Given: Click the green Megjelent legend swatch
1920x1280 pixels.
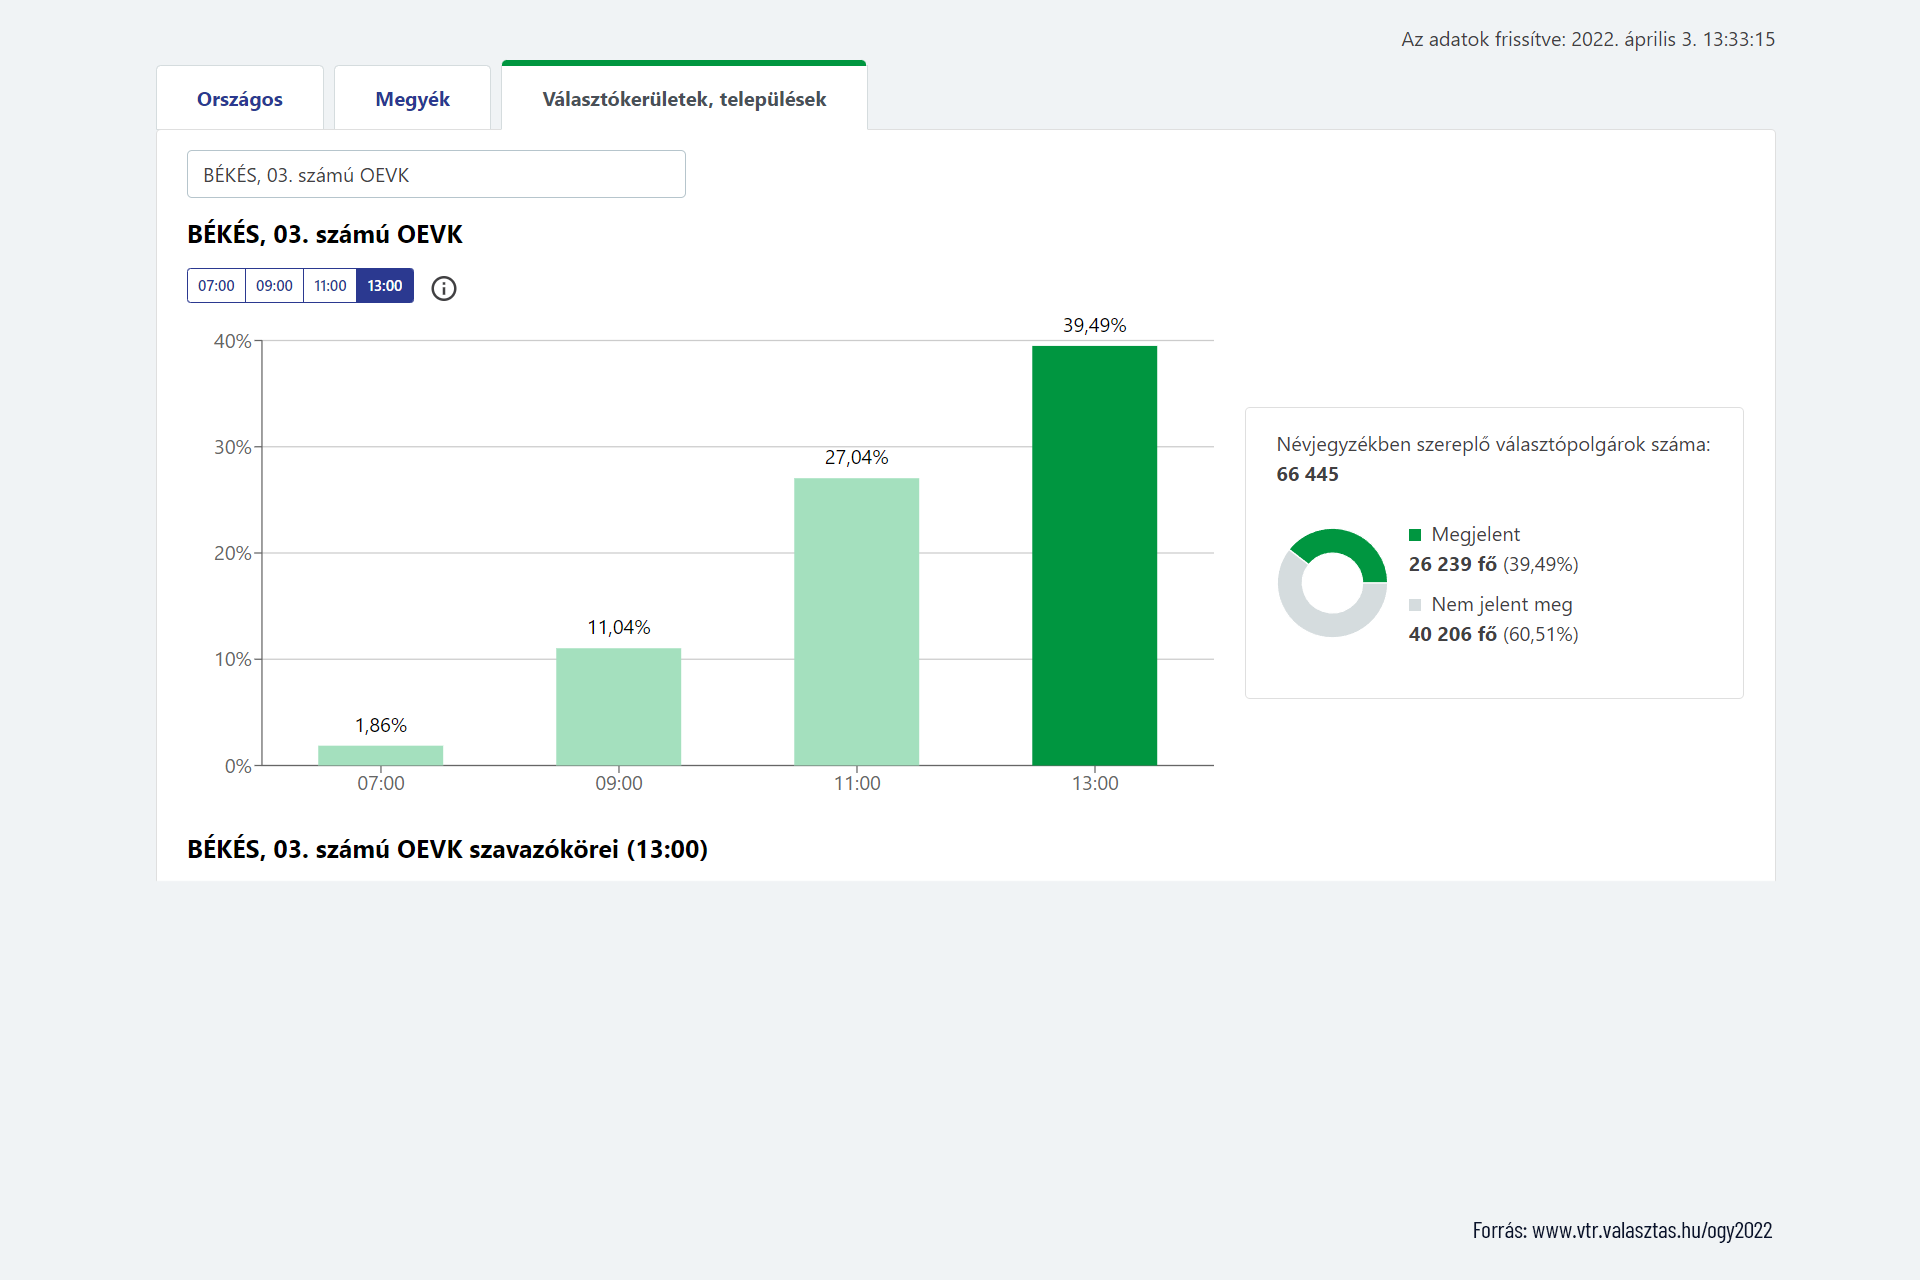Looking at the screenshot, I should [1415, 535].
